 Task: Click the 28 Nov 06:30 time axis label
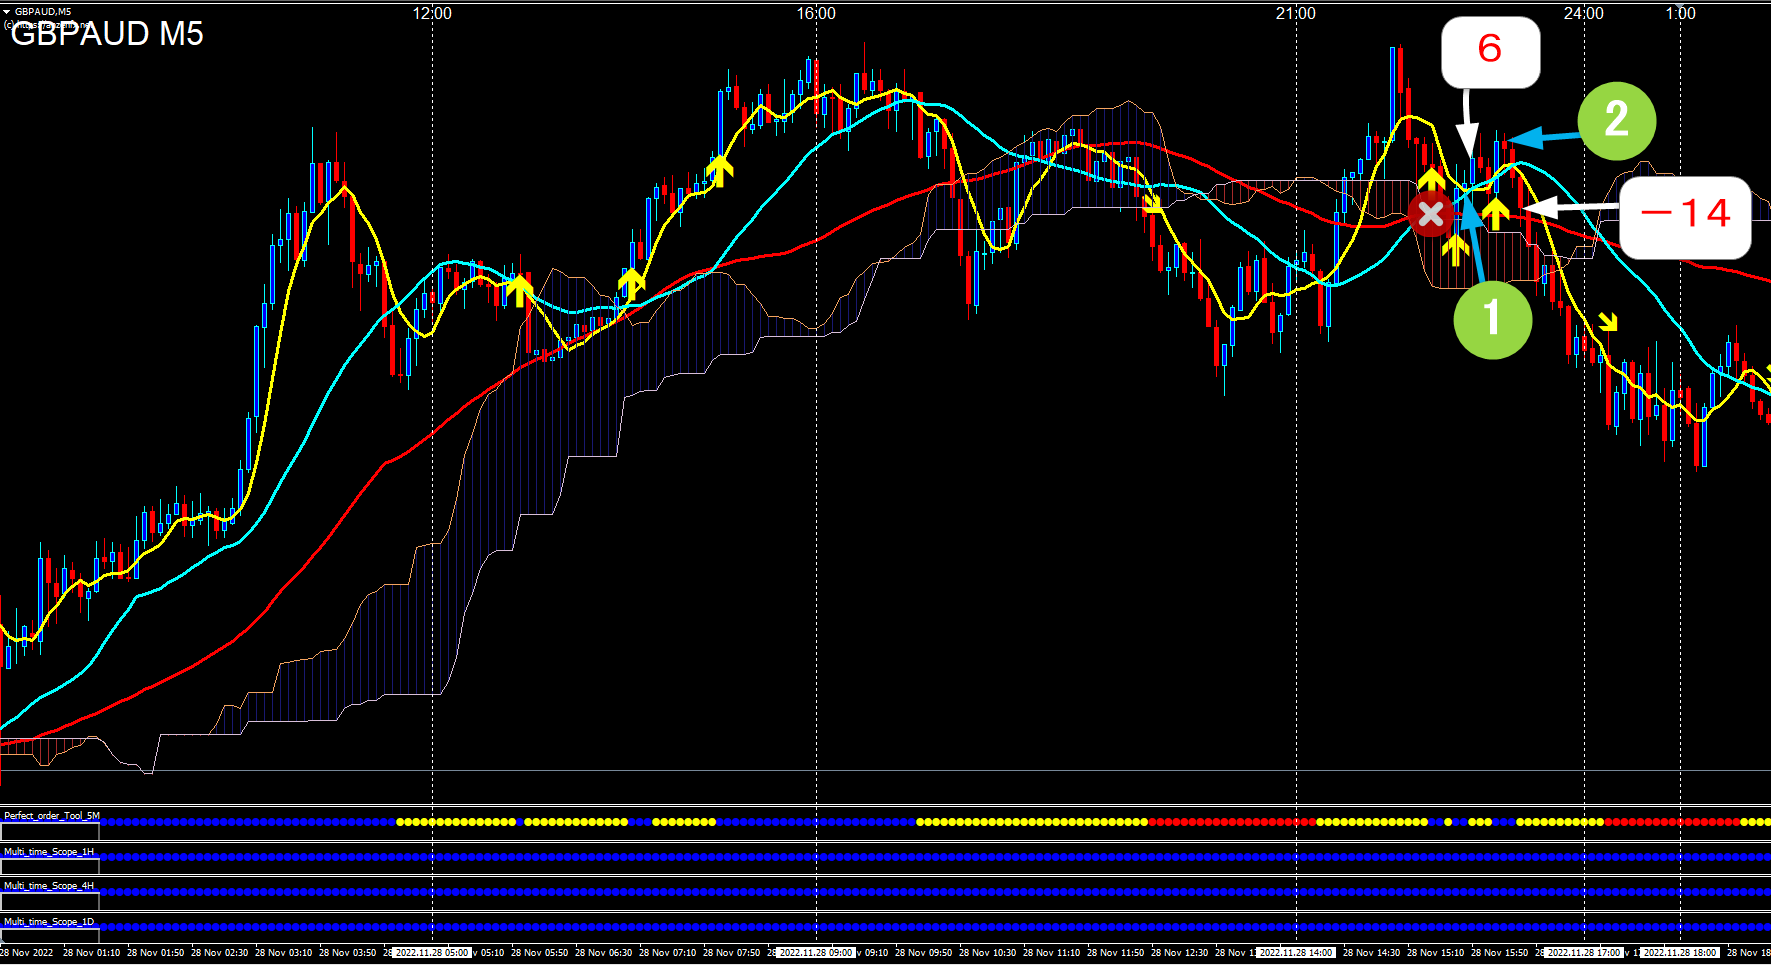604,953
